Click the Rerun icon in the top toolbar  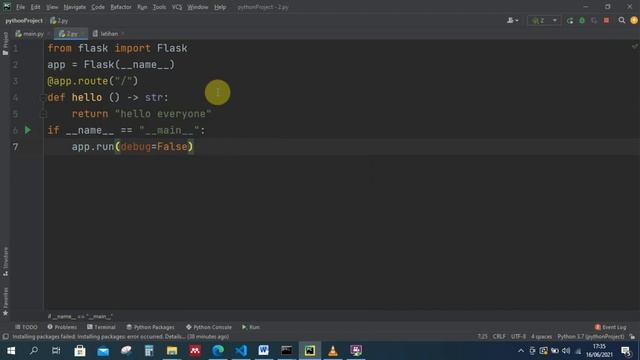[570, 20]
